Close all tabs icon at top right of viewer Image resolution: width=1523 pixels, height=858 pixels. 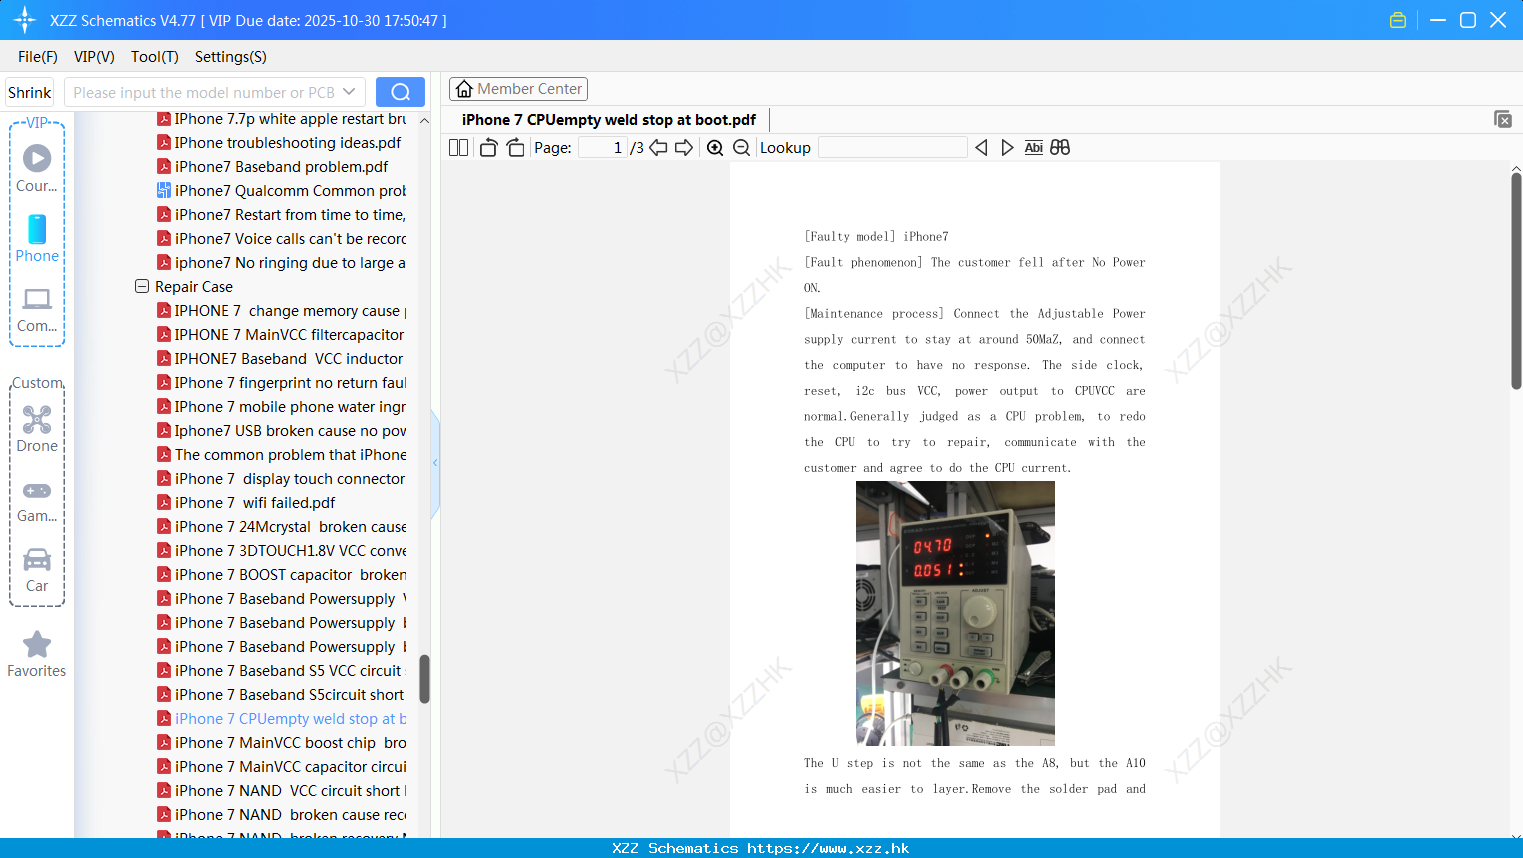(1502, 119)
